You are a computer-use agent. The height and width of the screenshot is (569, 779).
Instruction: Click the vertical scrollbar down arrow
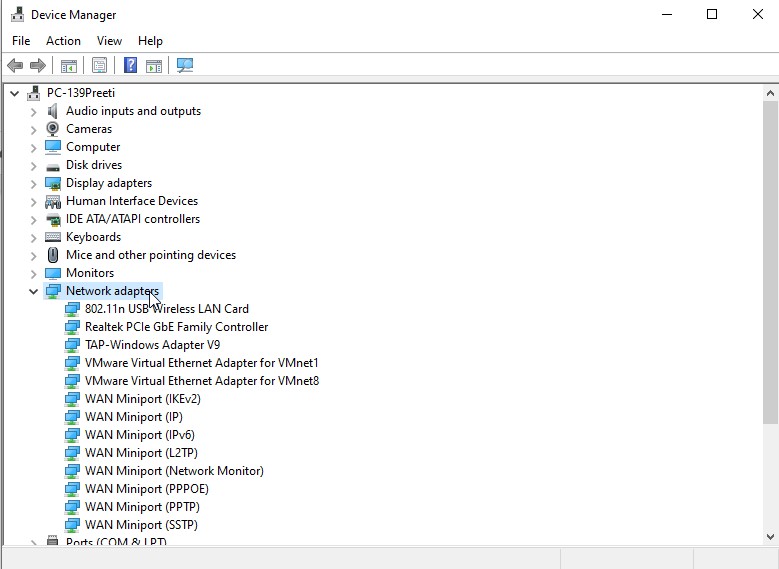click(x=770, y=537)
